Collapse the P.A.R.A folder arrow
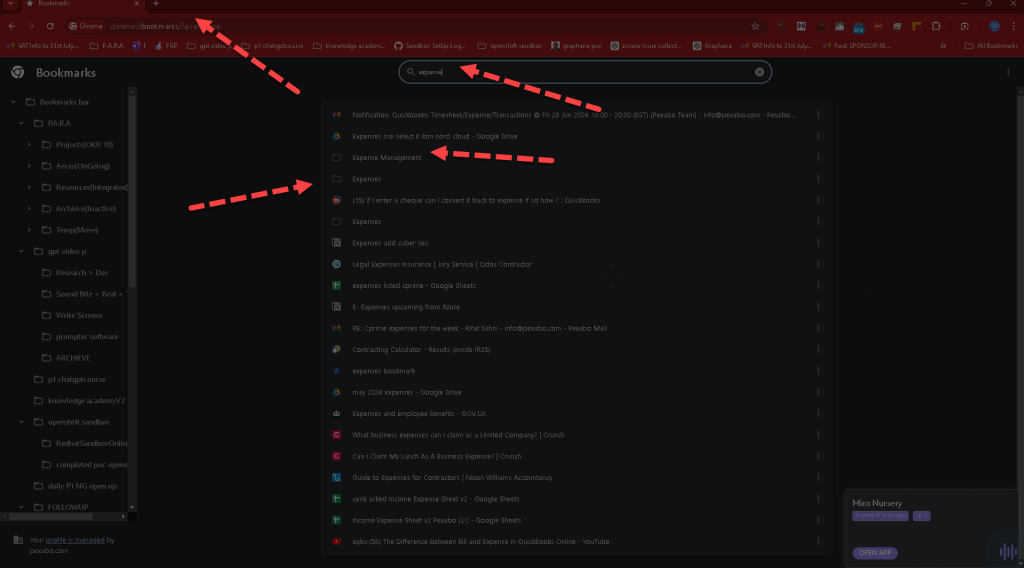Viewport: 1024px width, 568px height. [21, 123]
